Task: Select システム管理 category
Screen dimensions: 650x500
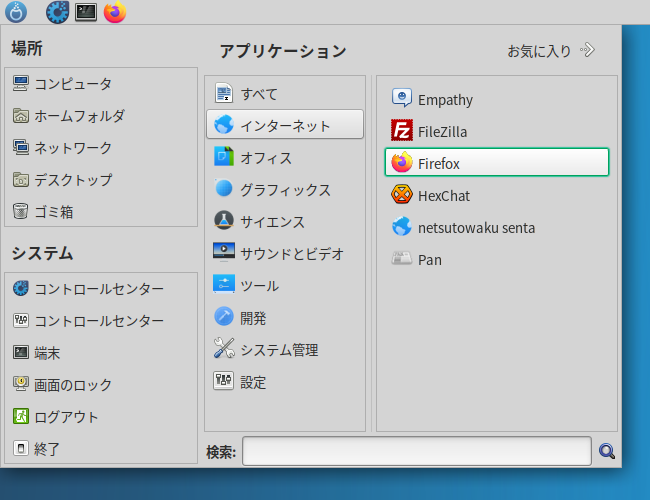Action: (285, 349)
